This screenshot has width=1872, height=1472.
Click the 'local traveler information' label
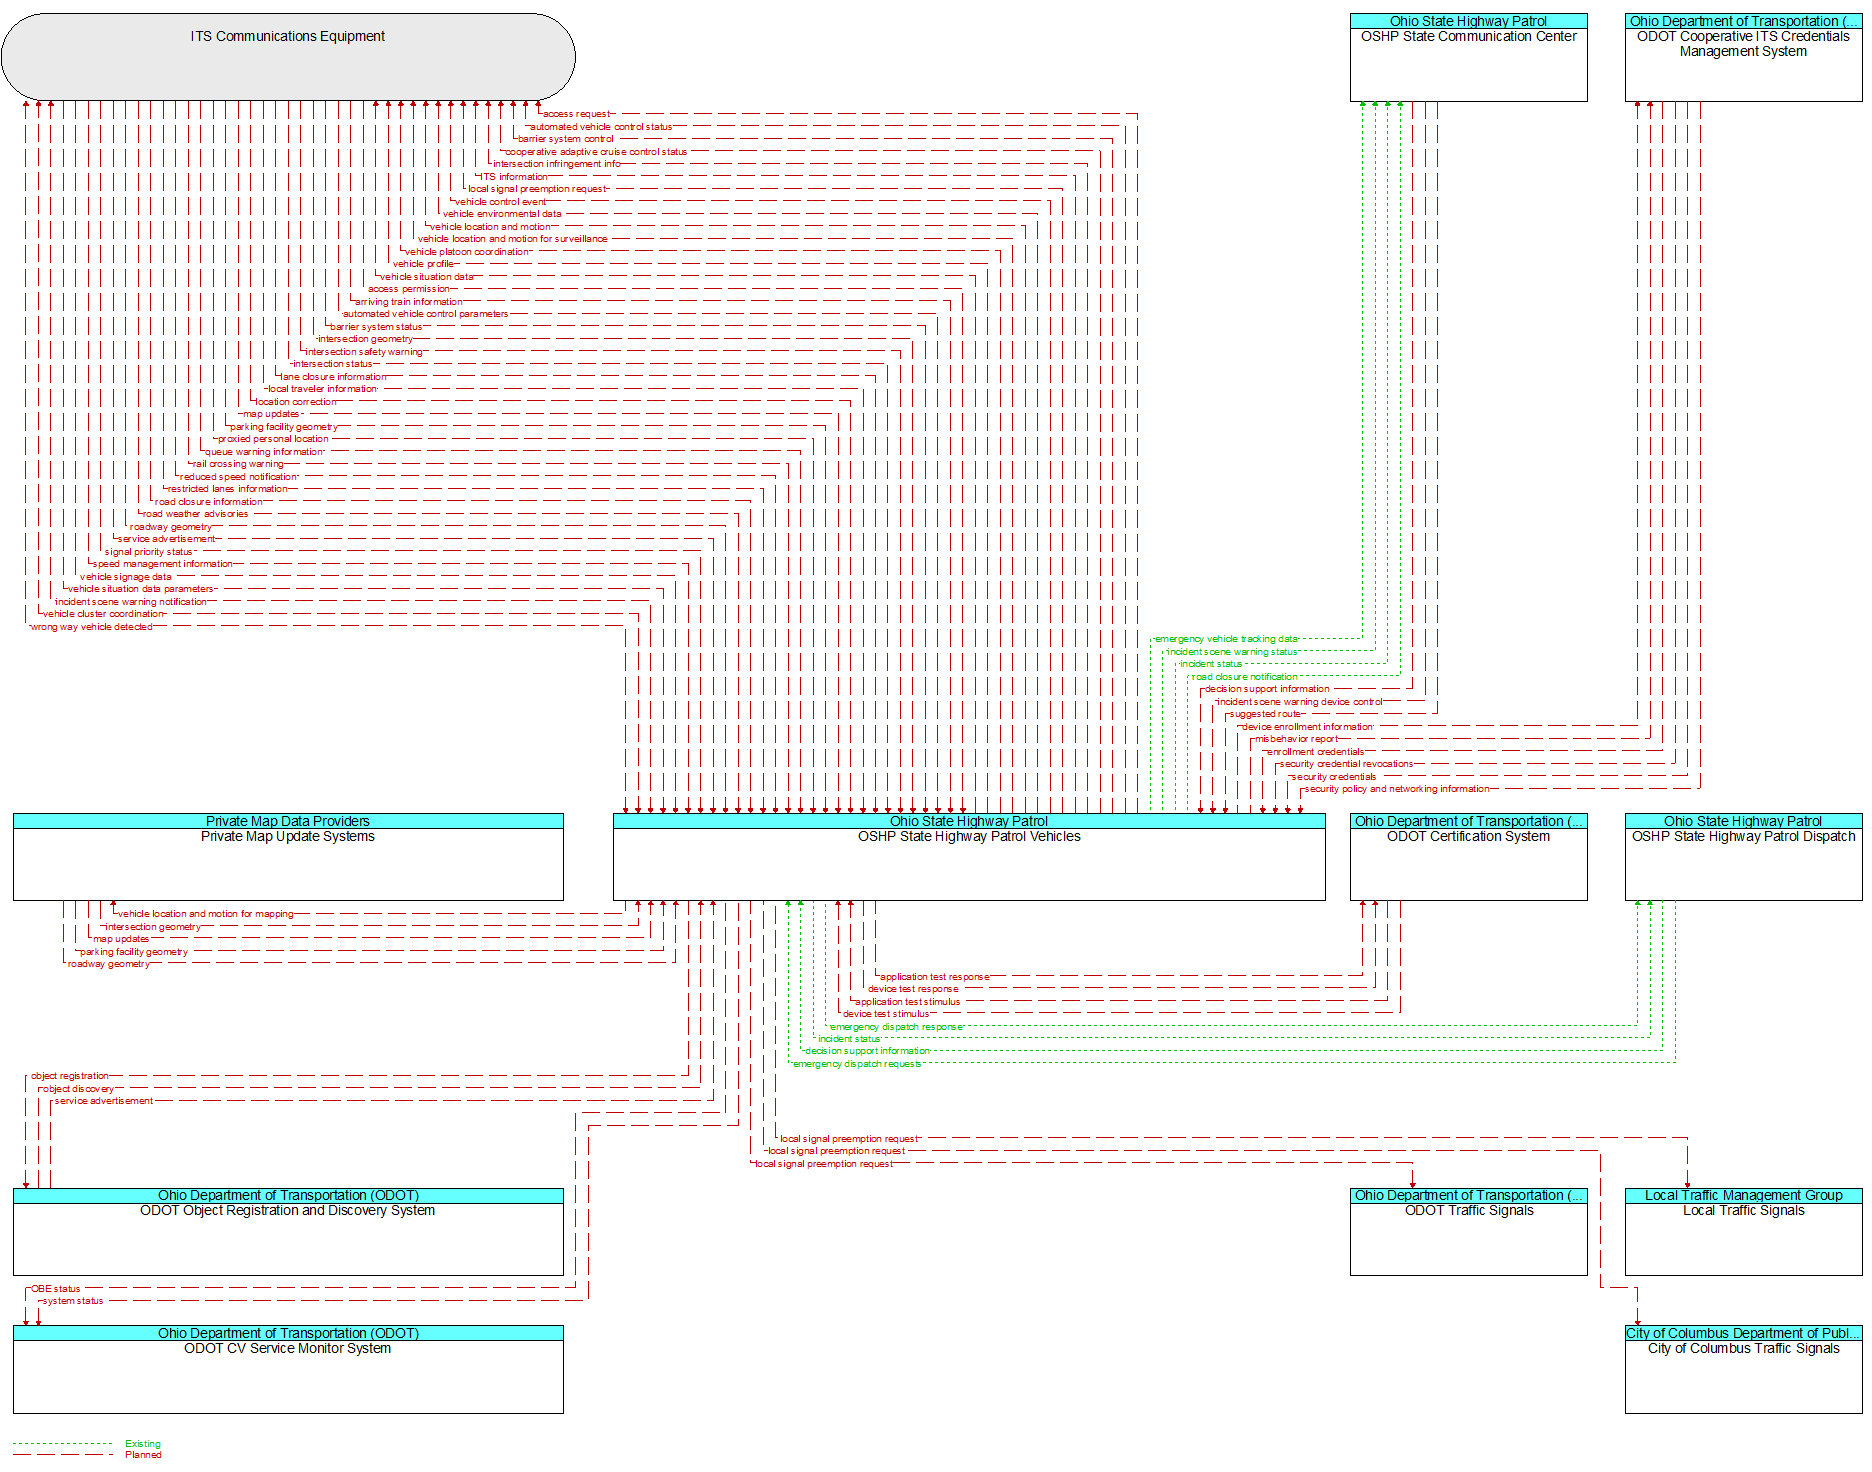click(322, 389)
